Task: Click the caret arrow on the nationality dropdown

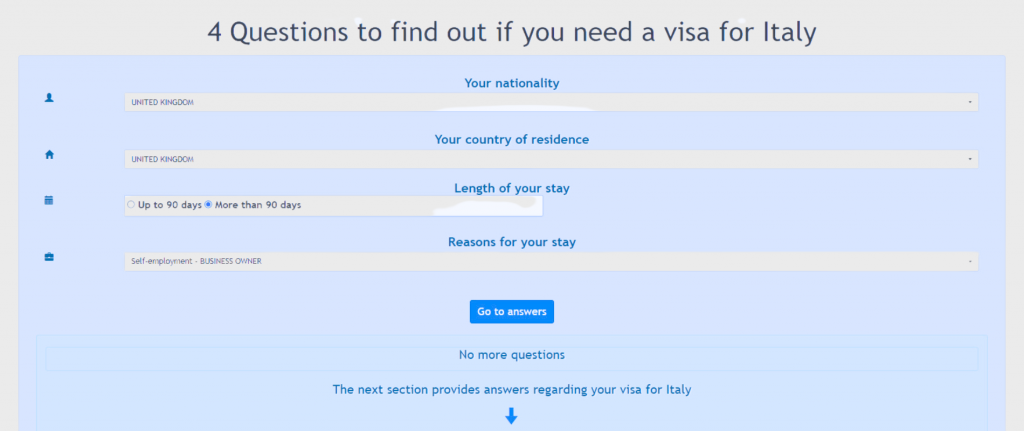Action: tap(970, 102)
